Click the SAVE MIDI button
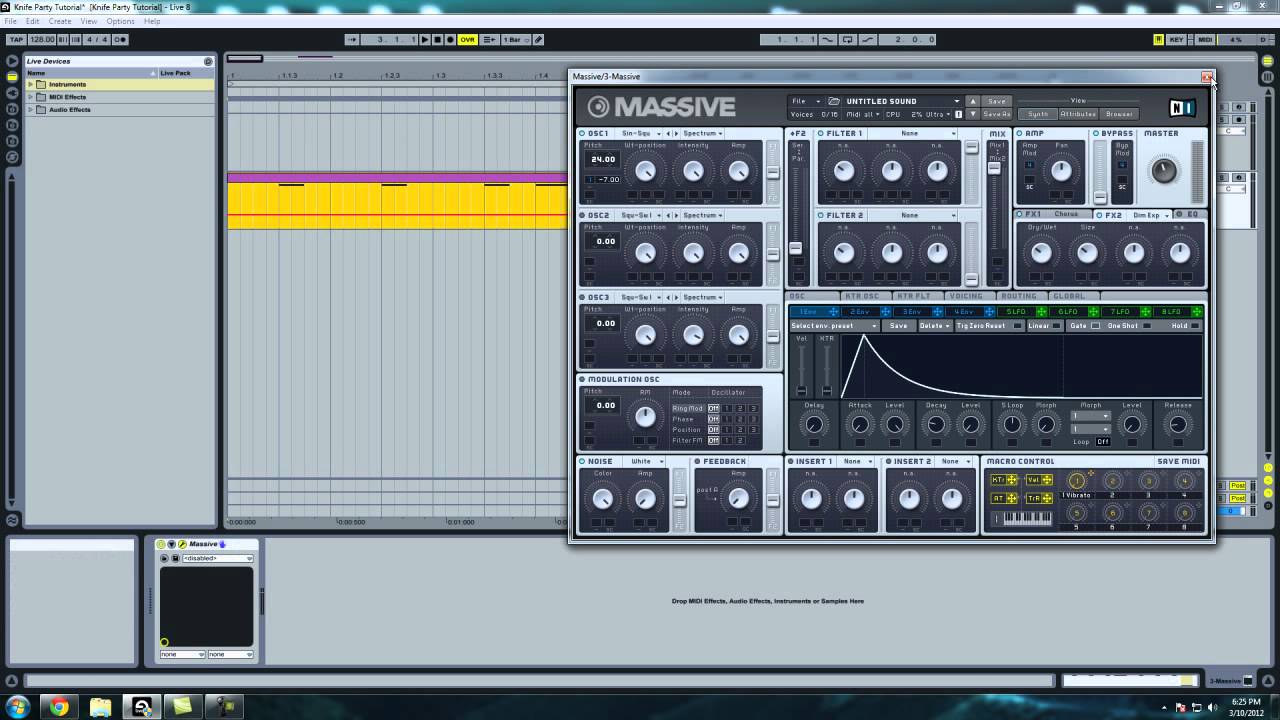 click(x=1178, y=462)
